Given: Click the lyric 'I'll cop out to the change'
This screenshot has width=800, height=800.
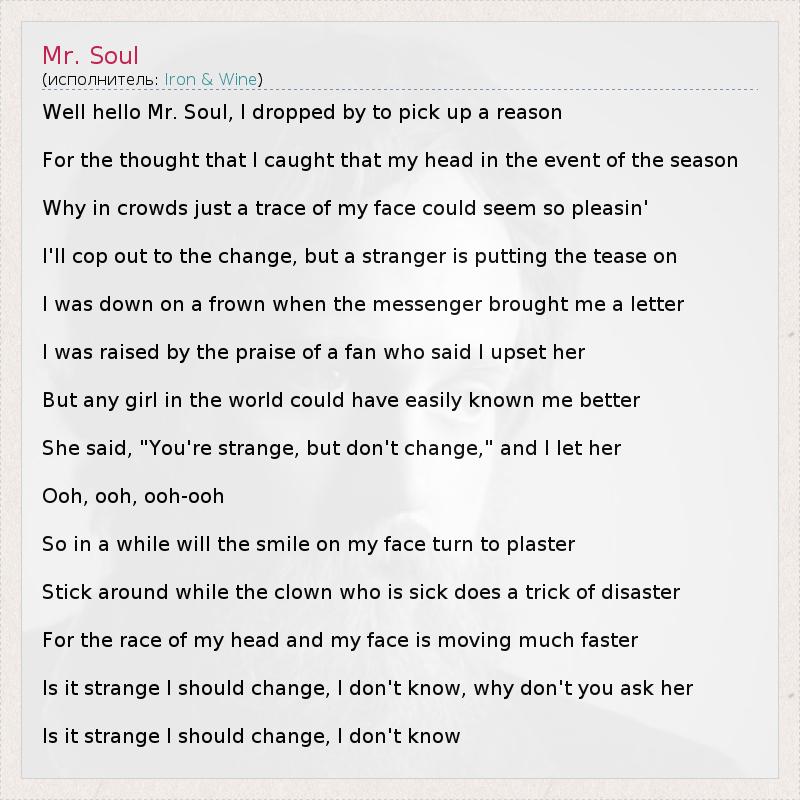Looking at the screenshot, I should click(360, 256).
